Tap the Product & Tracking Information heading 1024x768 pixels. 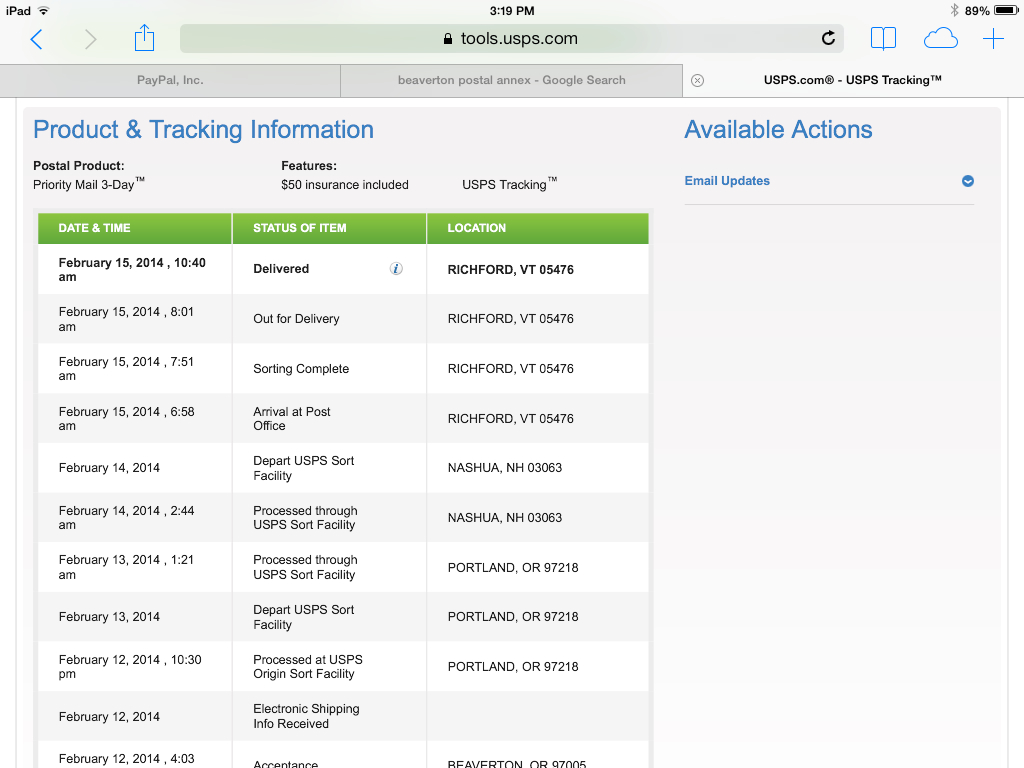click(x=203, y=130)
